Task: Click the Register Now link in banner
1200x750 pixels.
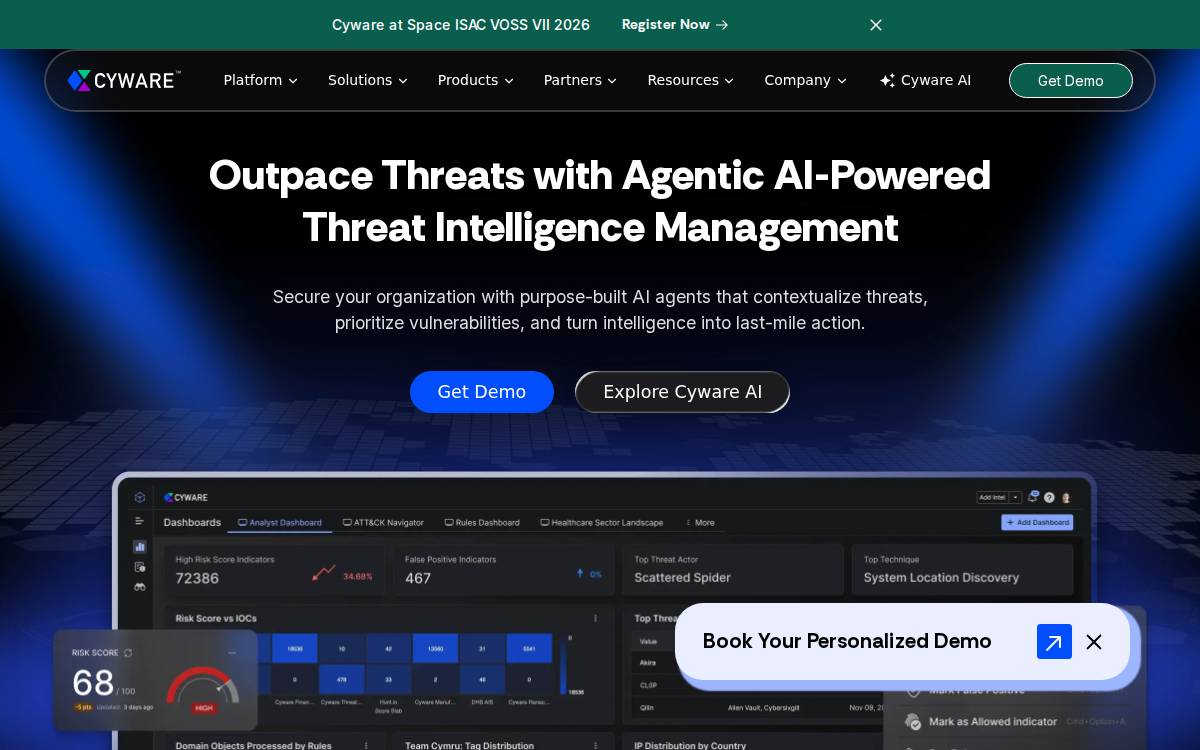Action: [x=675, y=24]
